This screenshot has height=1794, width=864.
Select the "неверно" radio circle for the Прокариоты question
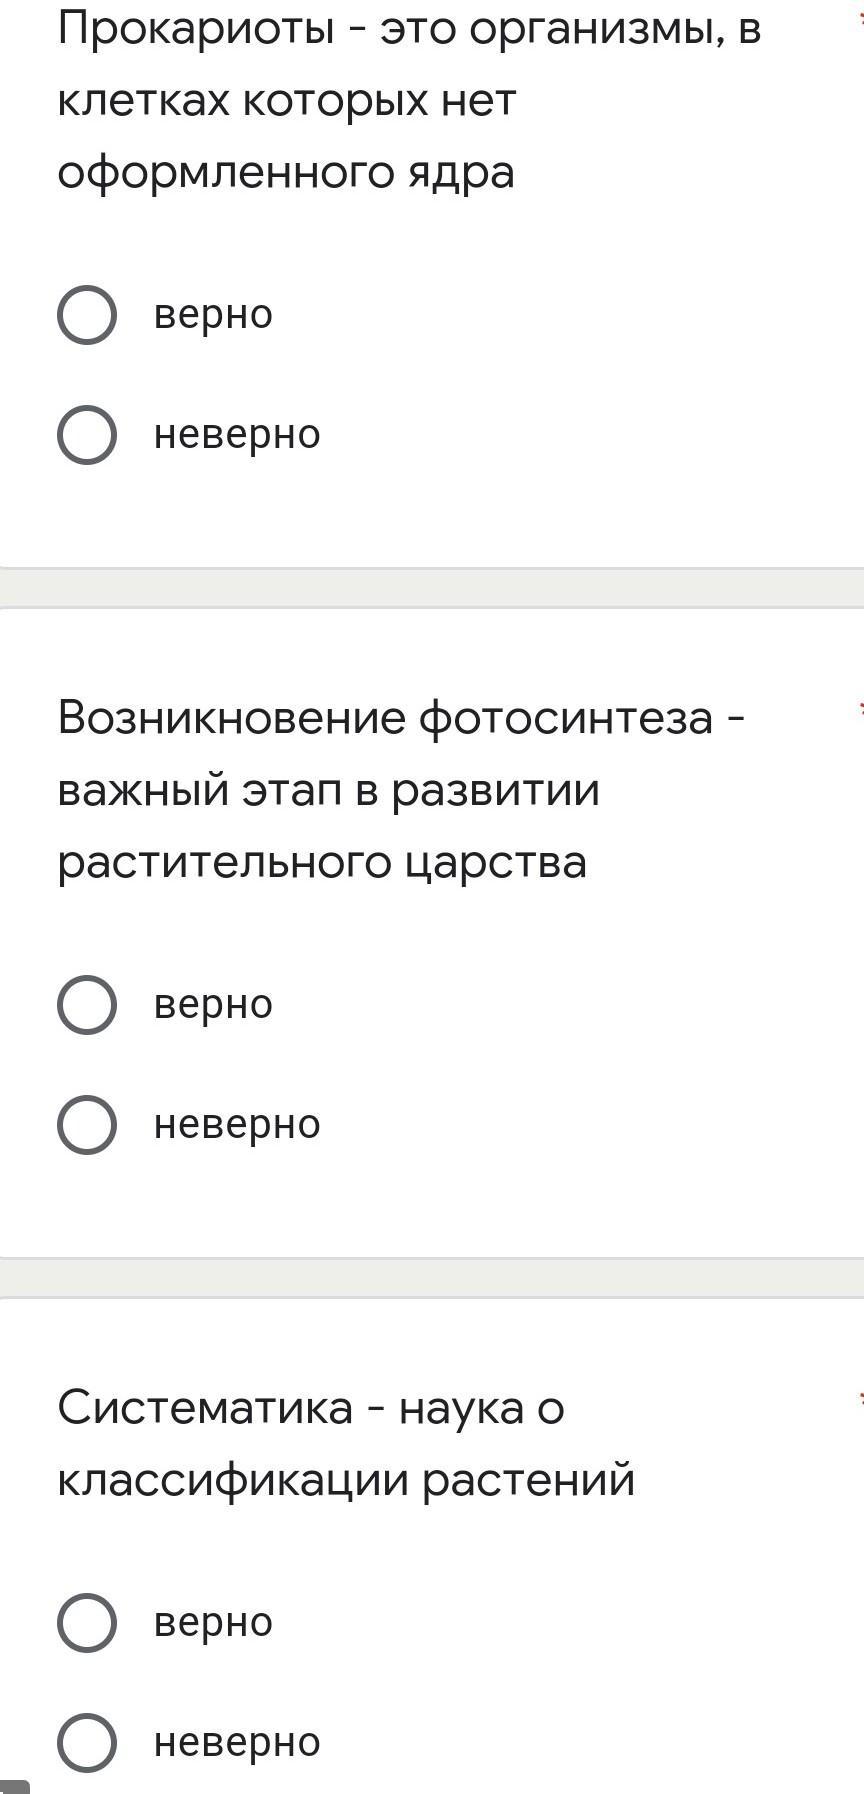click(x=87, y=435)
